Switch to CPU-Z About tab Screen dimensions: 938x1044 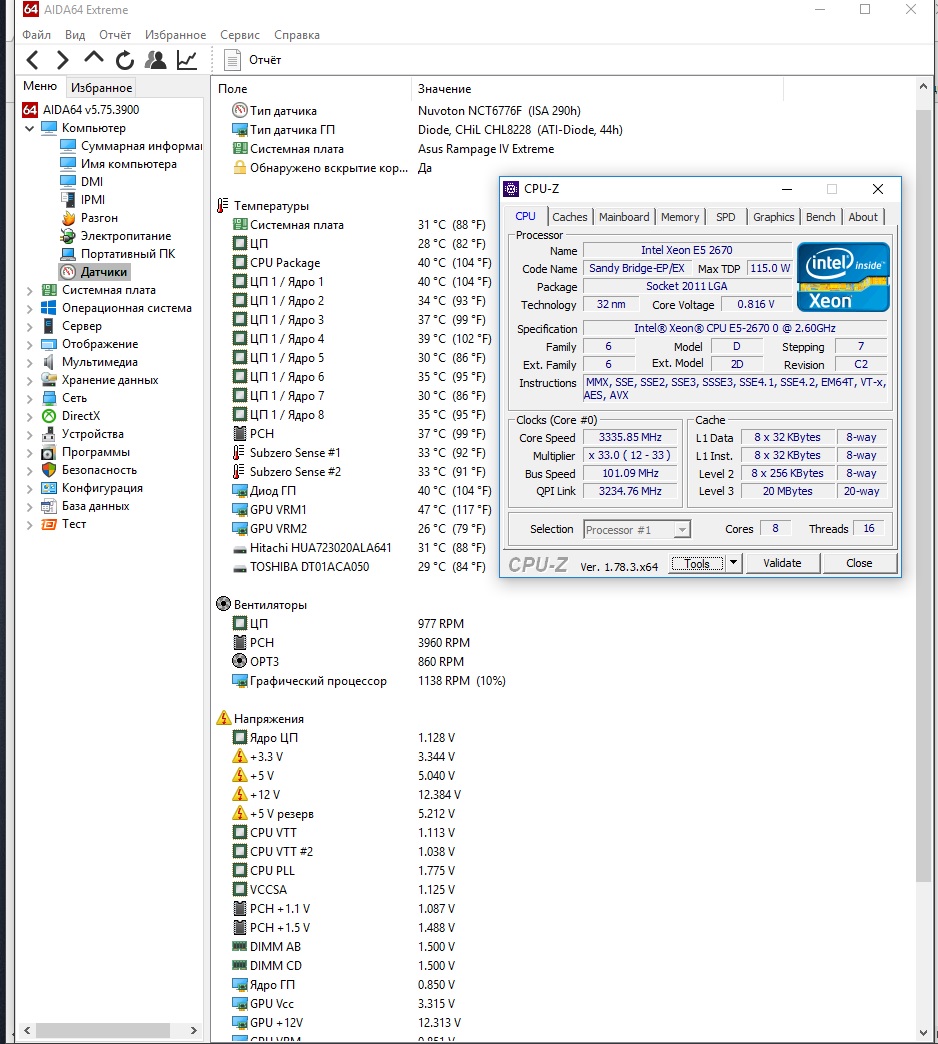[x=863, y=217]
